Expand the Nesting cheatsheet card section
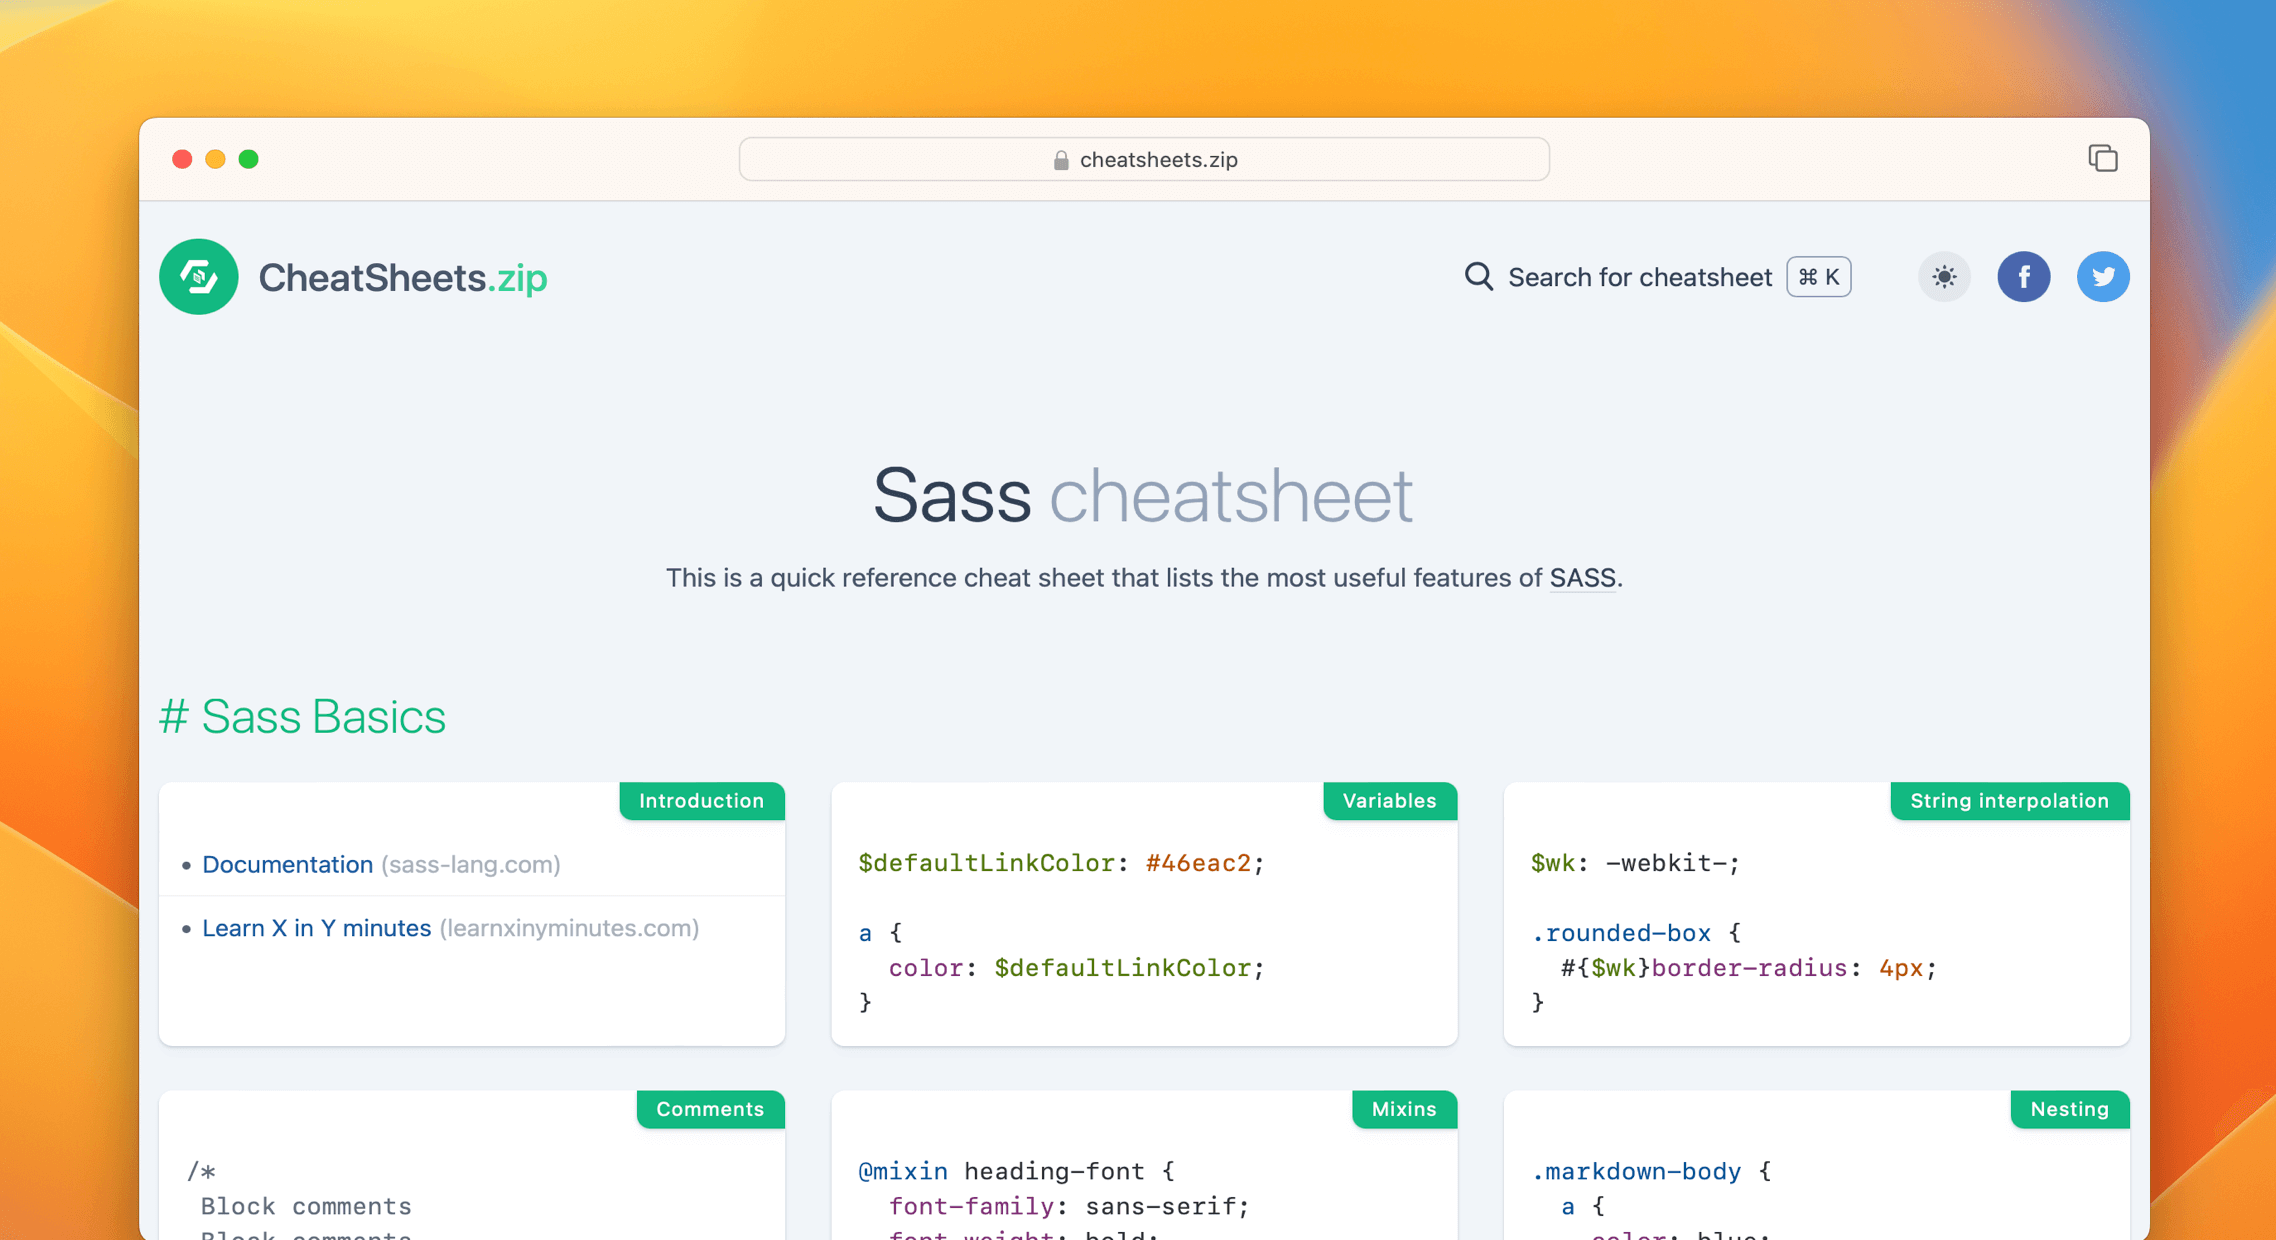This screenshot has height=1240, width=2276. click(2068, 1109)
